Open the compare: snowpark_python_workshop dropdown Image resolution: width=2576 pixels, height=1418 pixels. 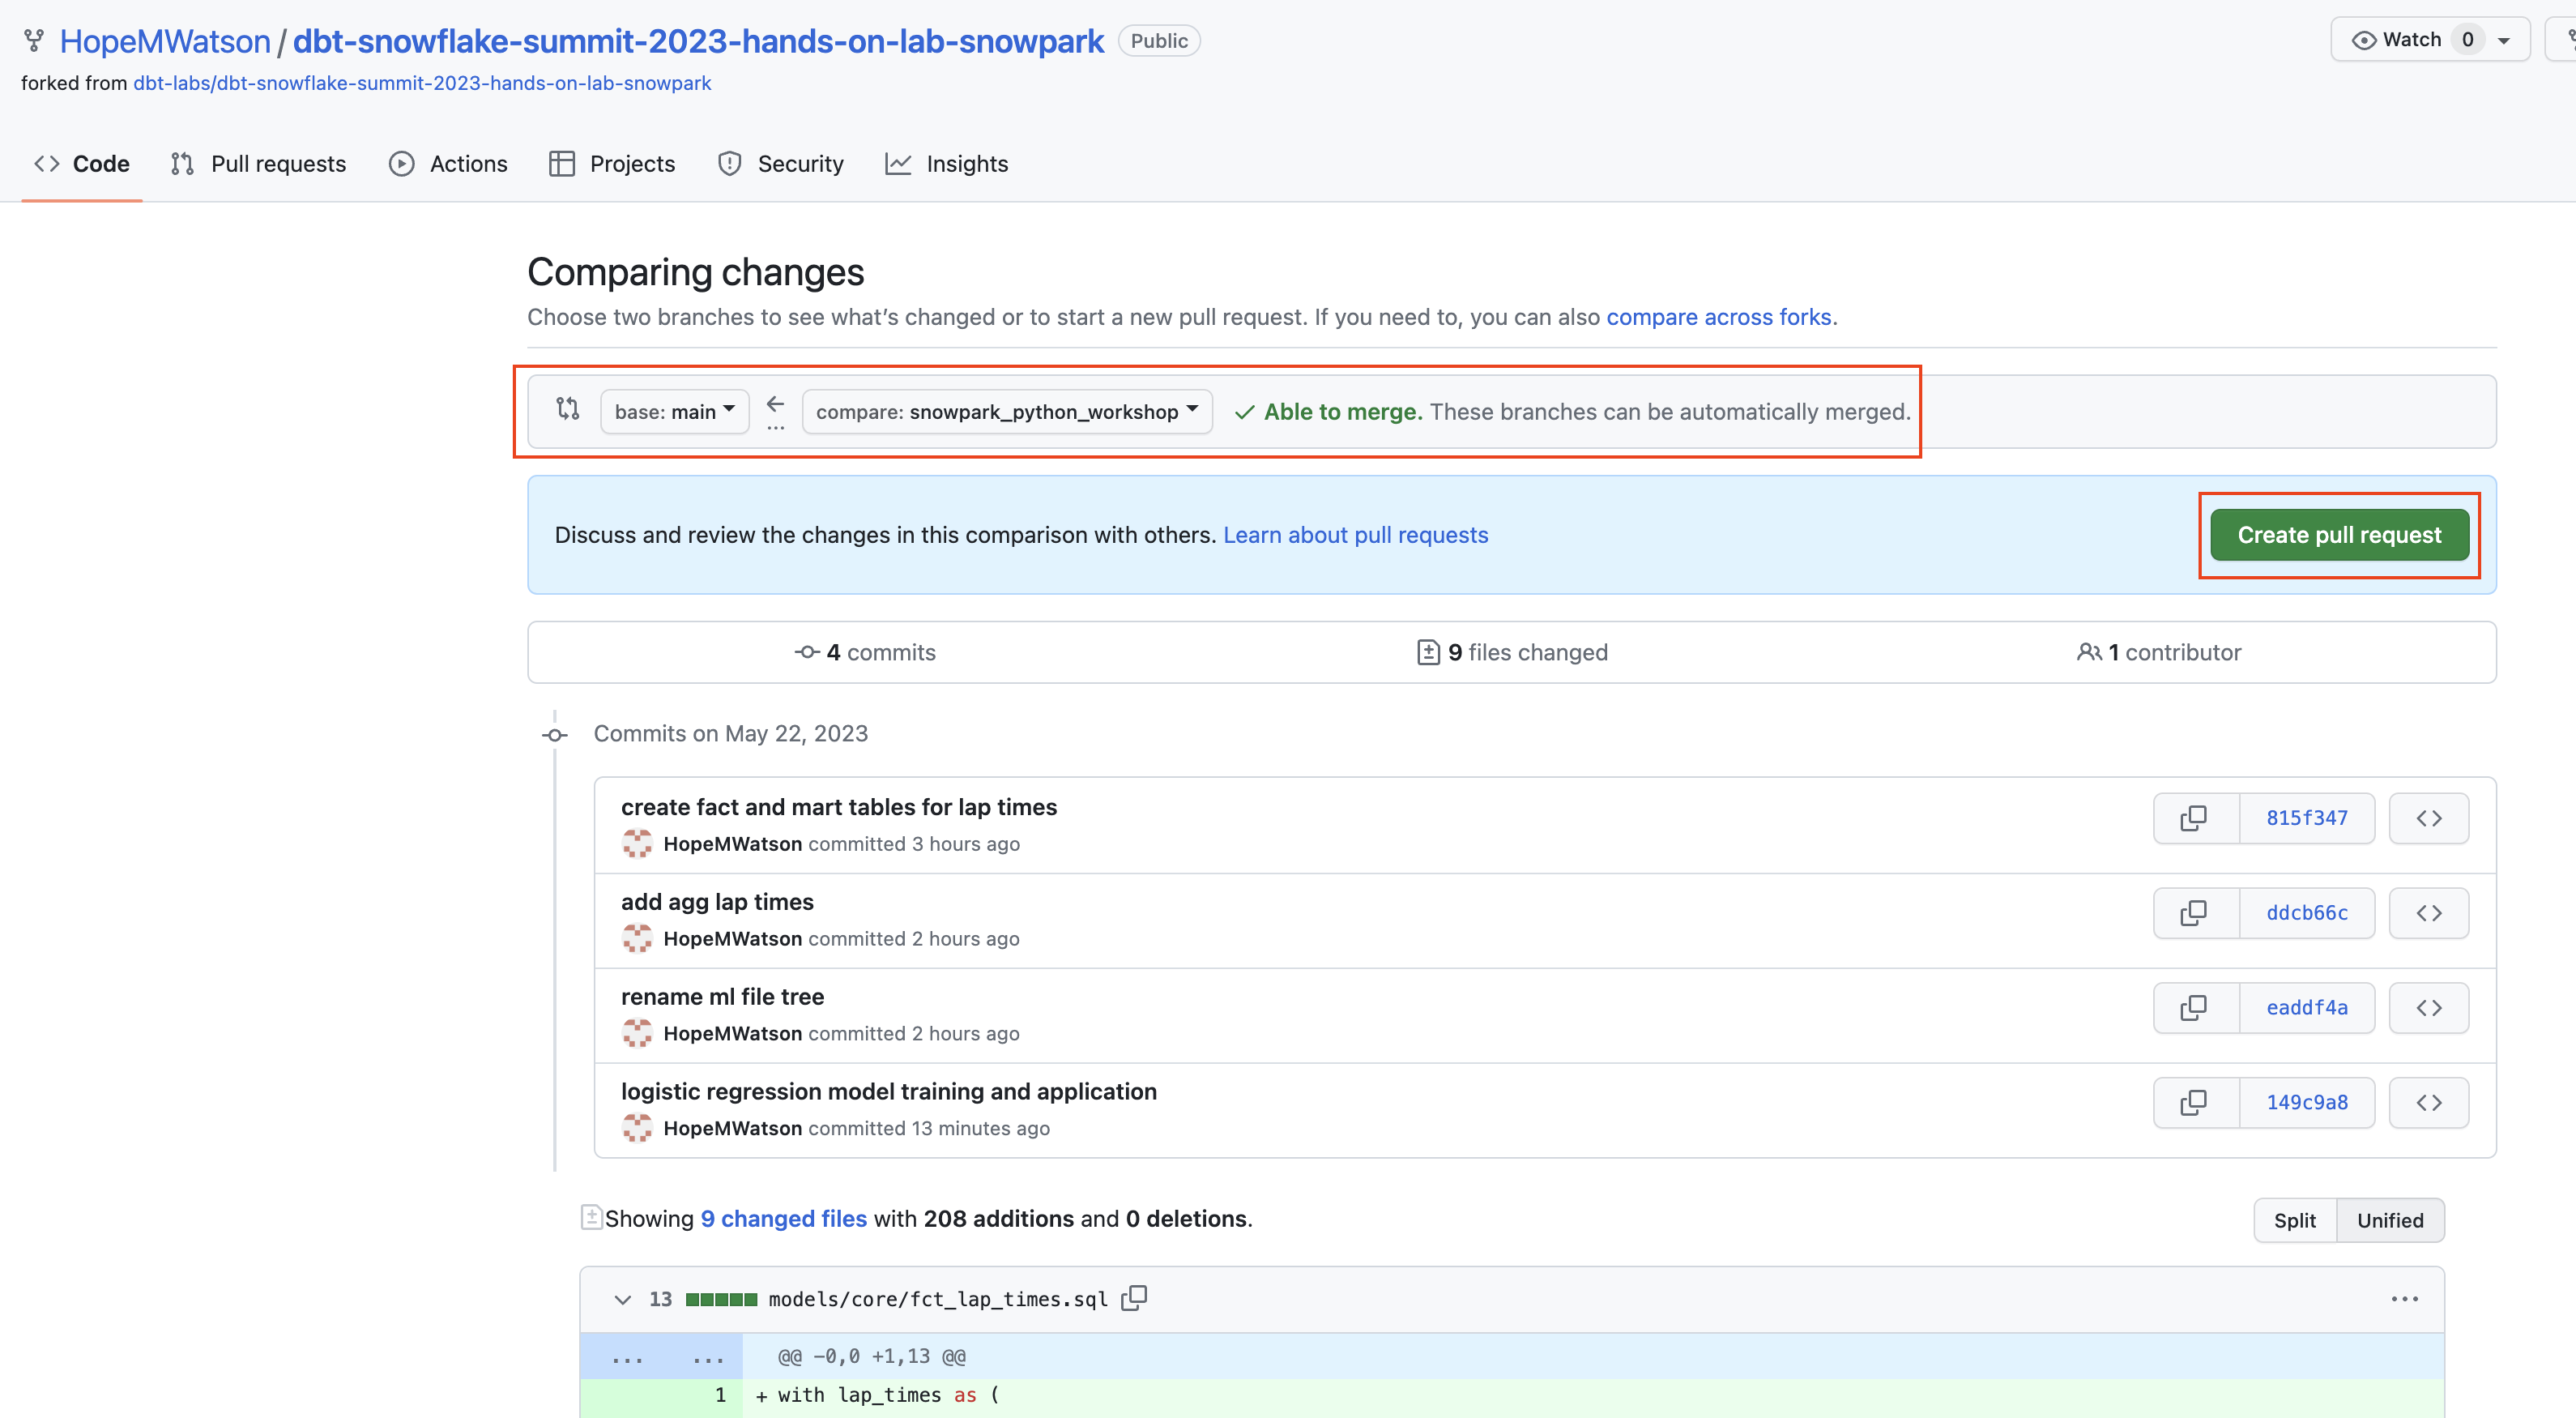click(1006, 411)
